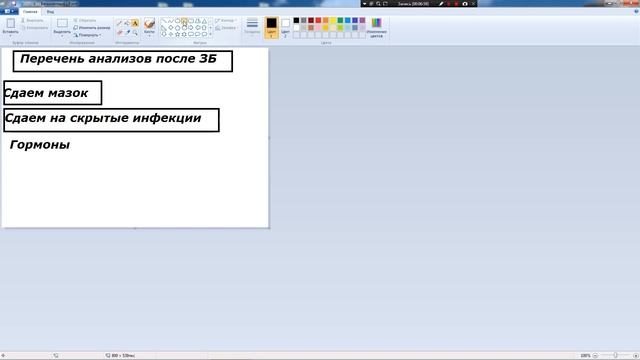
Task: Pick the yellow palette swatch
Action: (333, 20)
